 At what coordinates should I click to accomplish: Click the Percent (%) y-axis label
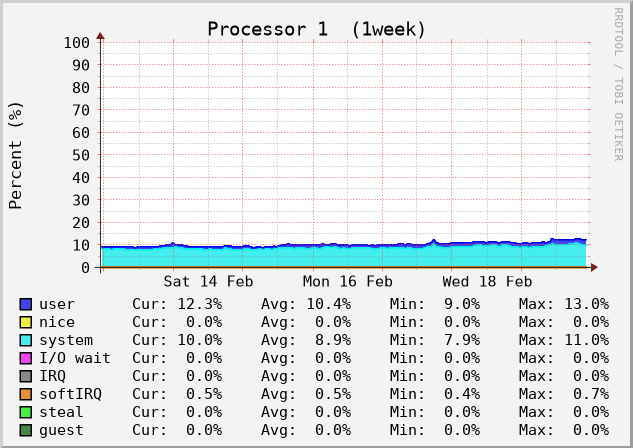click(x=16, y=154)
